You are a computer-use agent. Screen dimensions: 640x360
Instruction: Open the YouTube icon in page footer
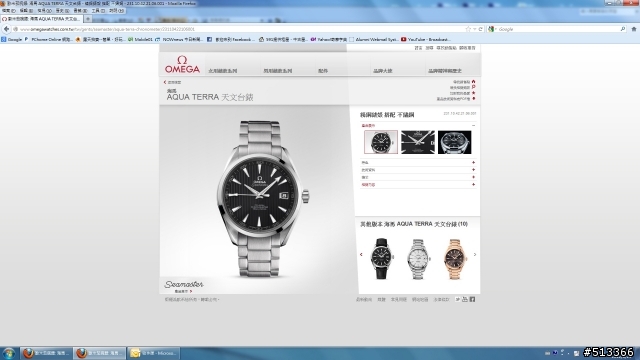(x=465, y=299)
